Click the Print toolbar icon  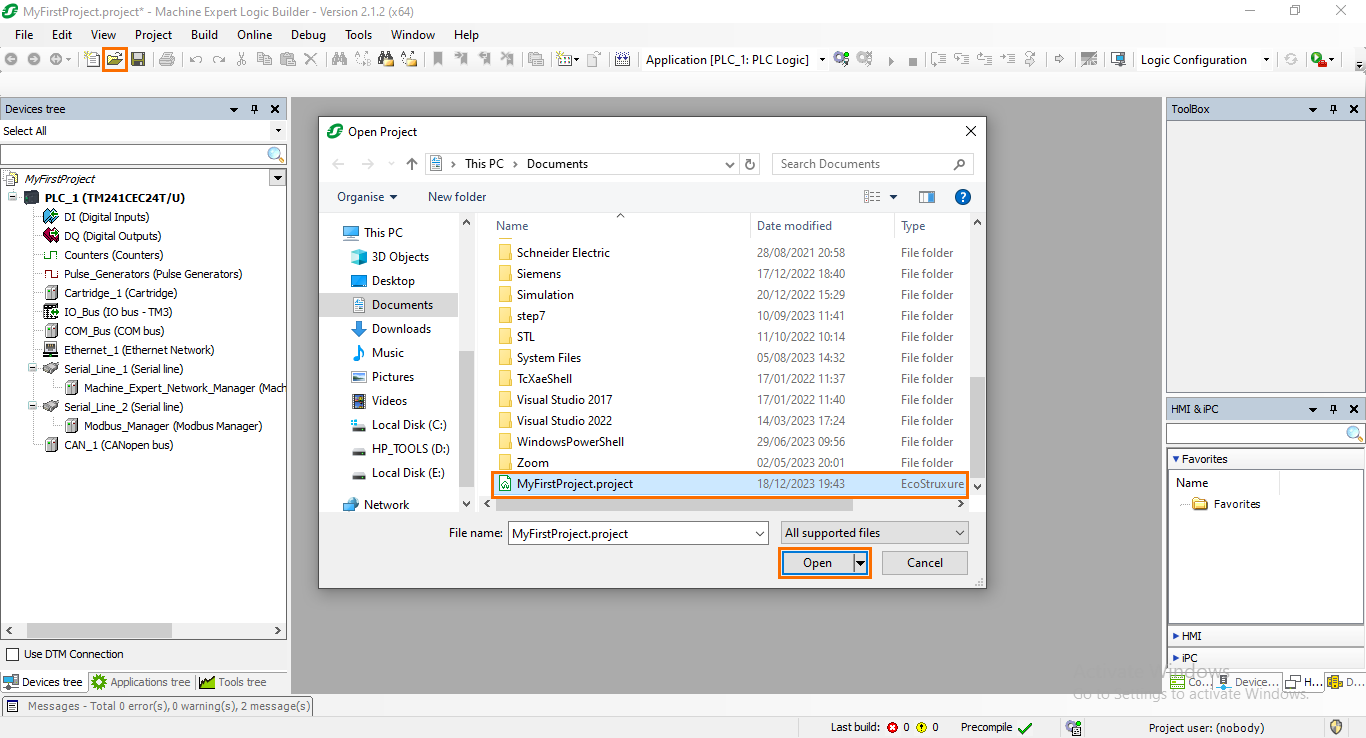pyautogui.click(x=167, y=59)
